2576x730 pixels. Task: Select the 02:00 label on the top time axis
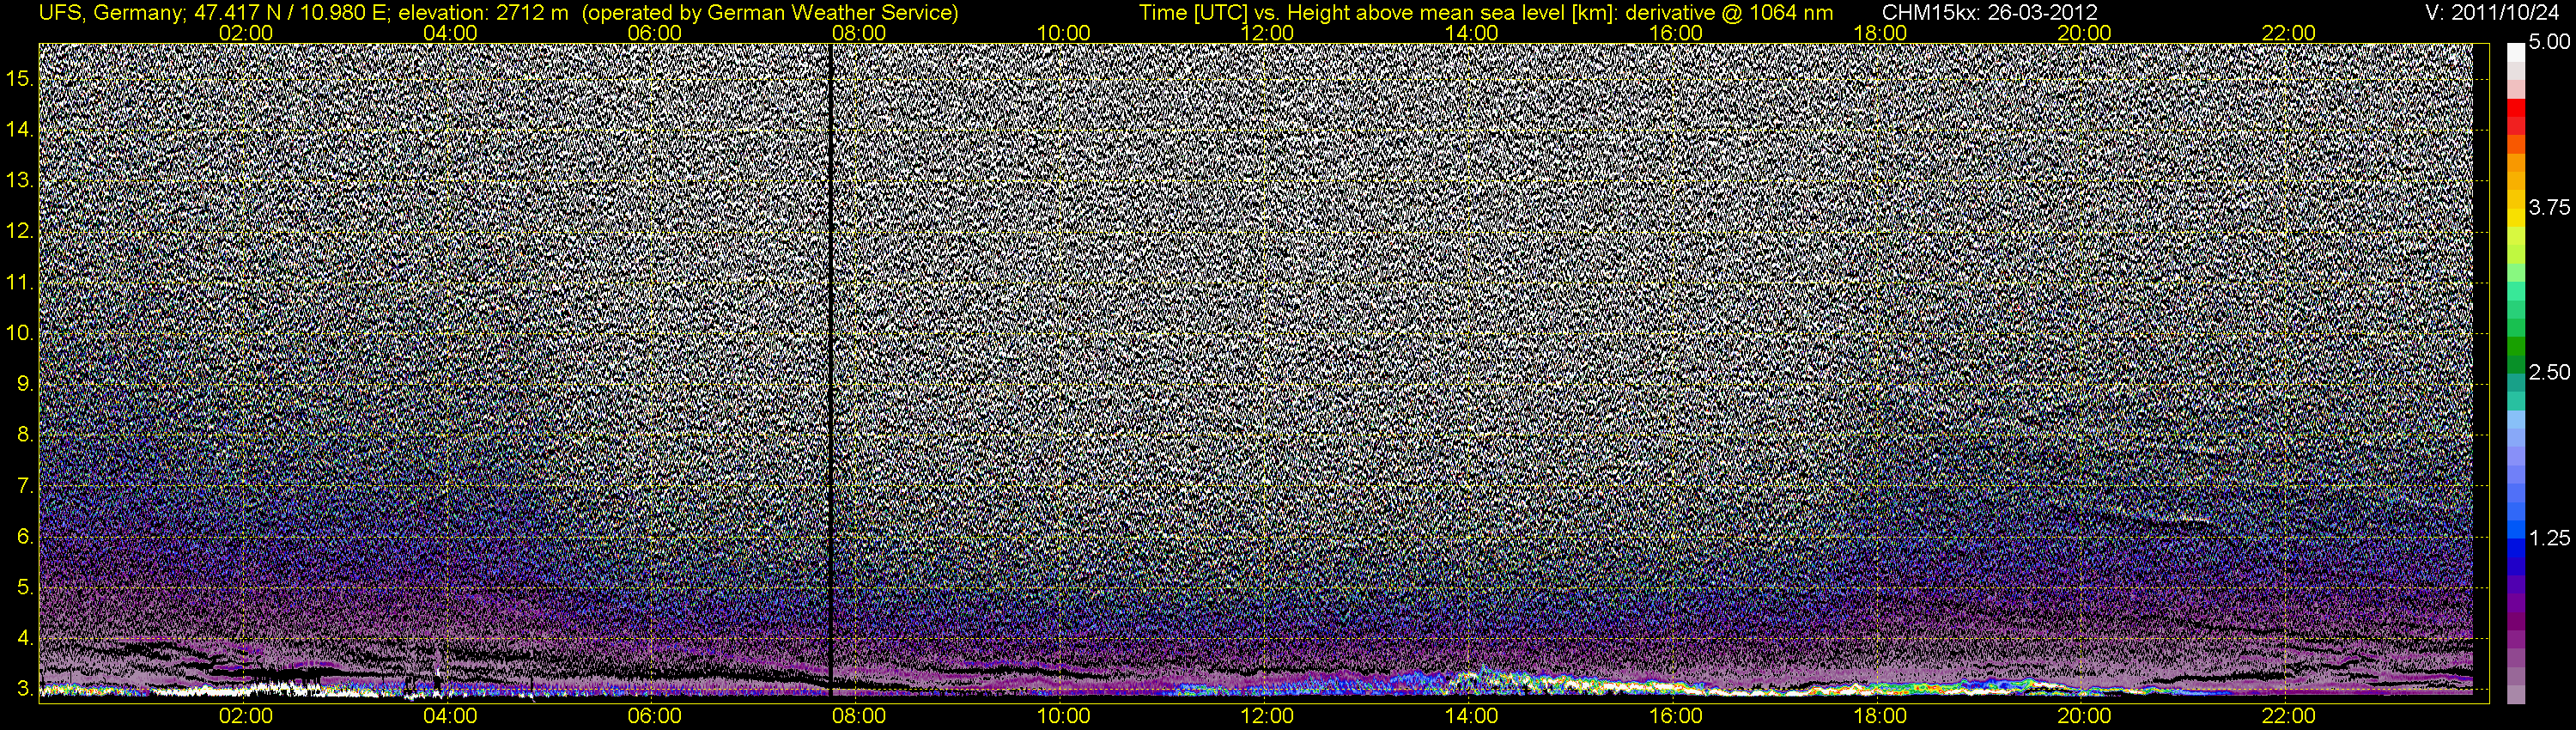click(246, 33)
